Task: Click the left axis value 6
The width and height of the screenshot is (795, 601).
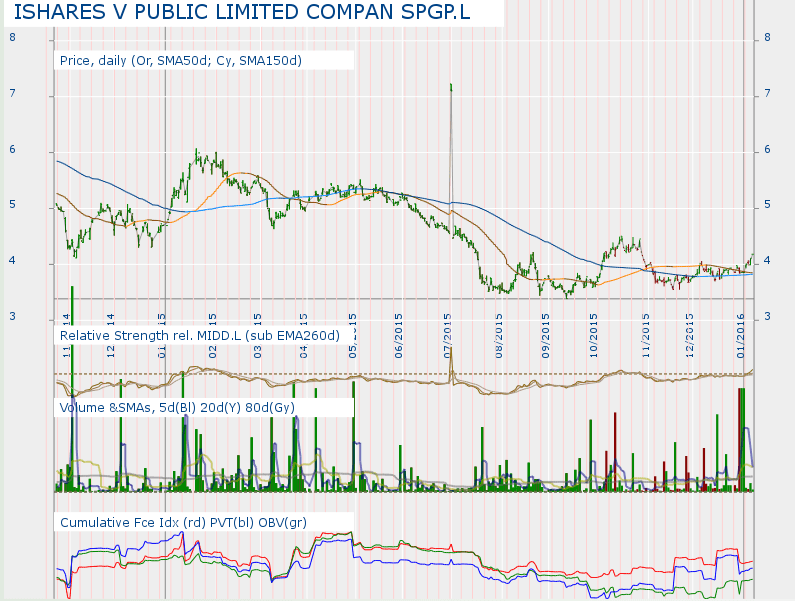Action: (12, 149)
